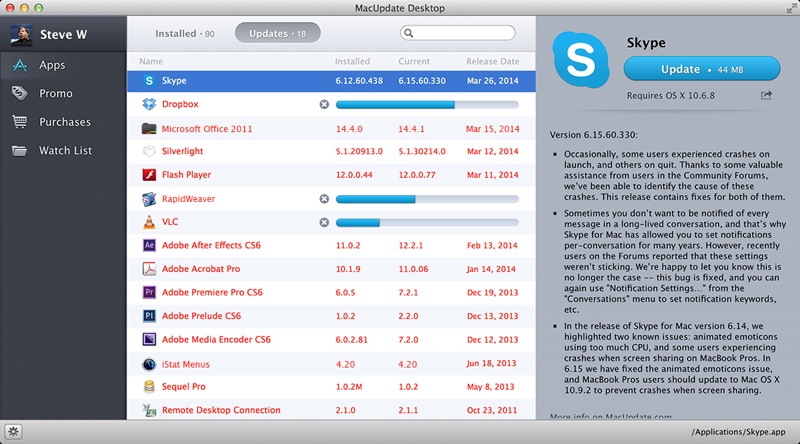Click the Adobe After Effects icon
800x444 pixels.
(x=148, y=245)
